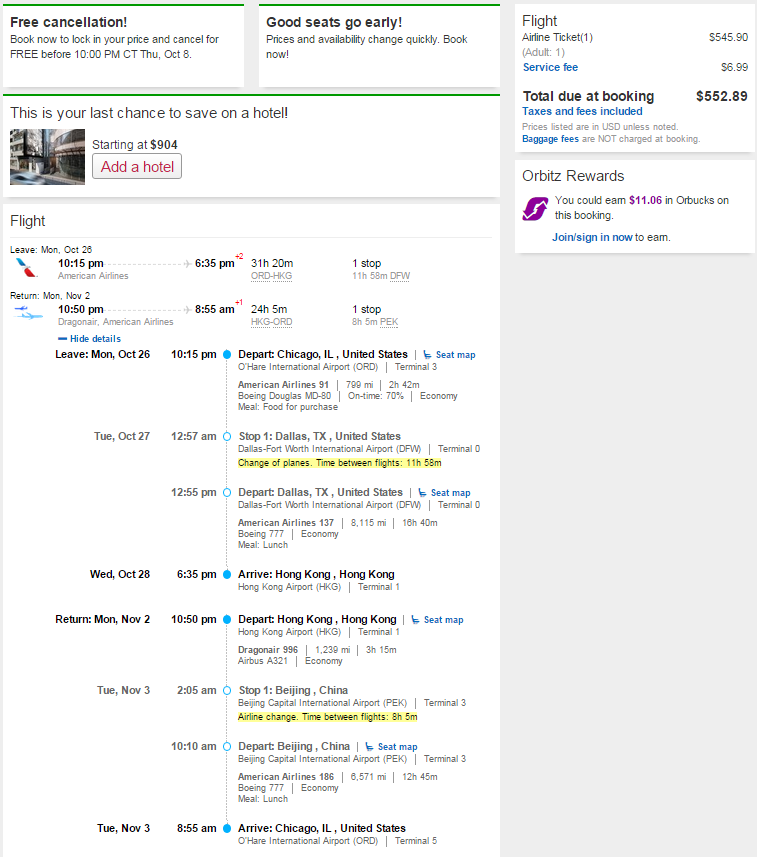Click seat icon beside Depart: Beijing
The width and height of the screenshot is (757, 857).
coord(369,747)
